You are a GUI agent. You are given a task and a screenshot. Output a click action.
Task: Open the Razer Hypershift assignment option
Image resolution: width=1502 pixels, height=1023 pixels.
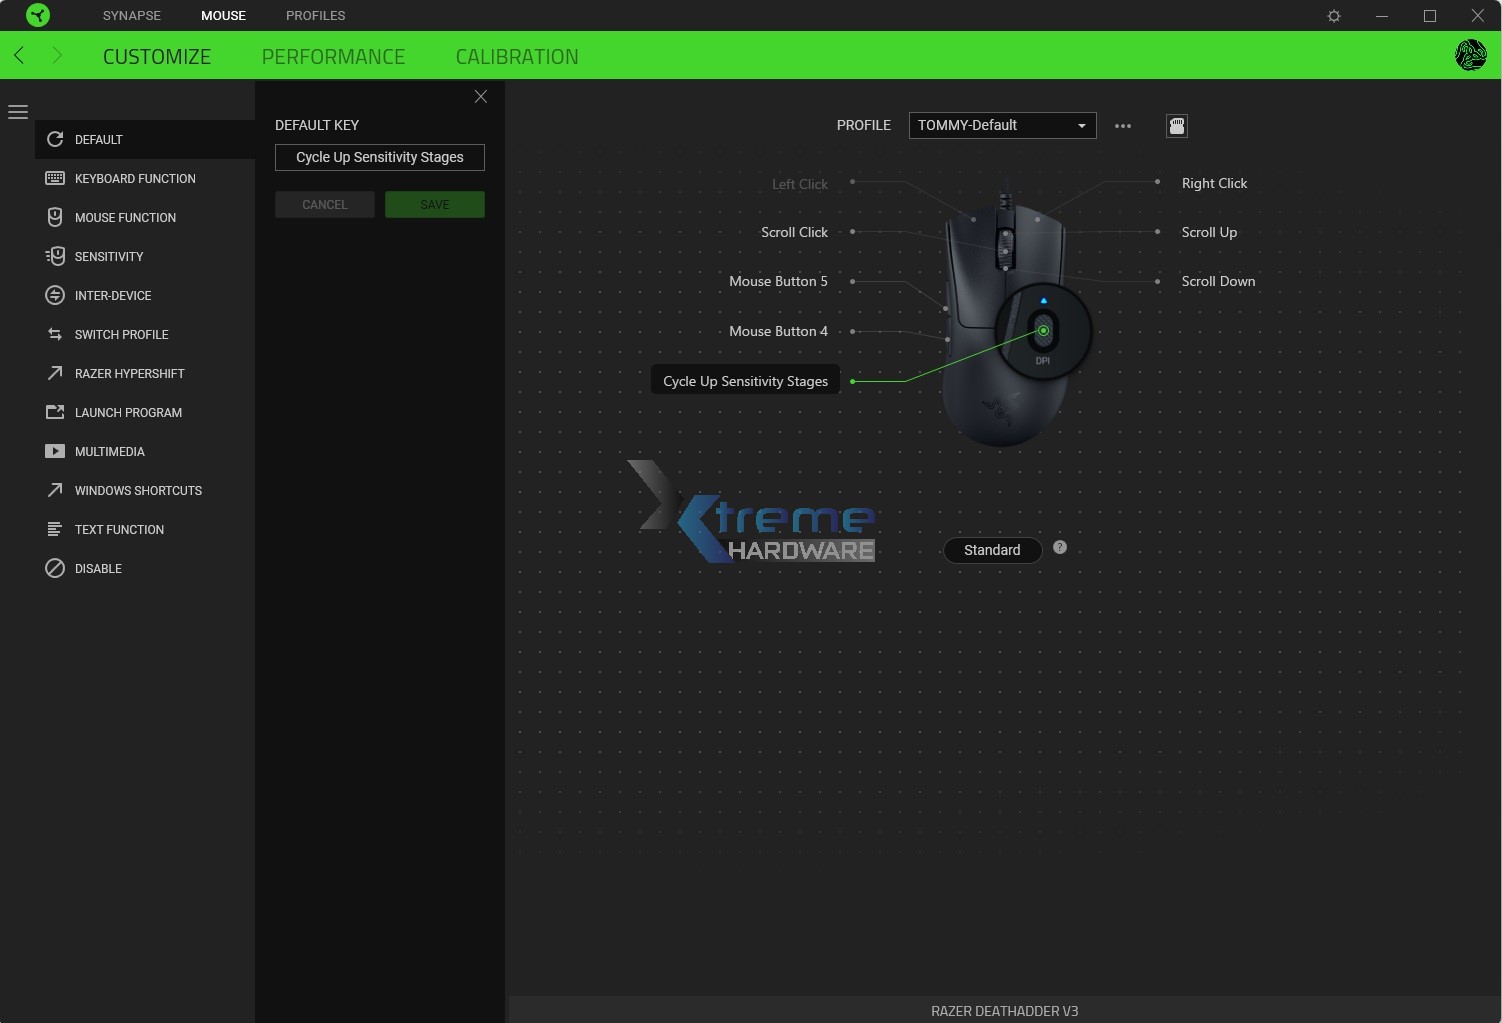click(x=129, y=373)
